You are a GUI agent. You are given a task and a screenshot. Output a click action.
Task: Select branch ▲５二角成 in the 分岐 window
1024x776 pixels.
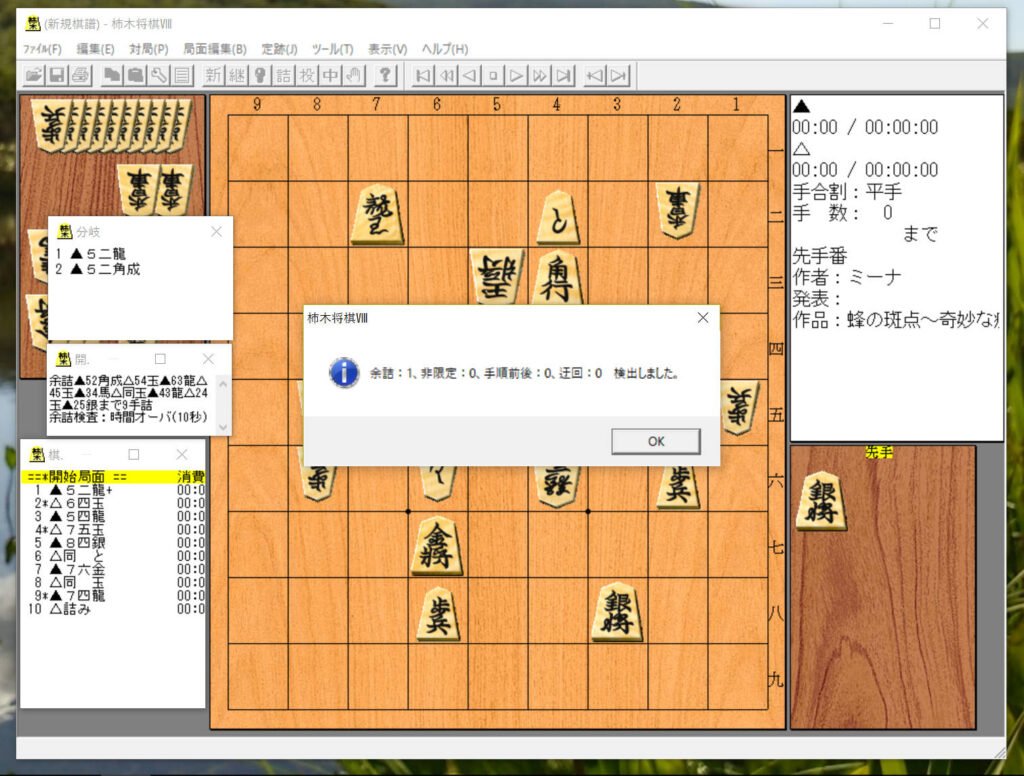coord(105,269)
